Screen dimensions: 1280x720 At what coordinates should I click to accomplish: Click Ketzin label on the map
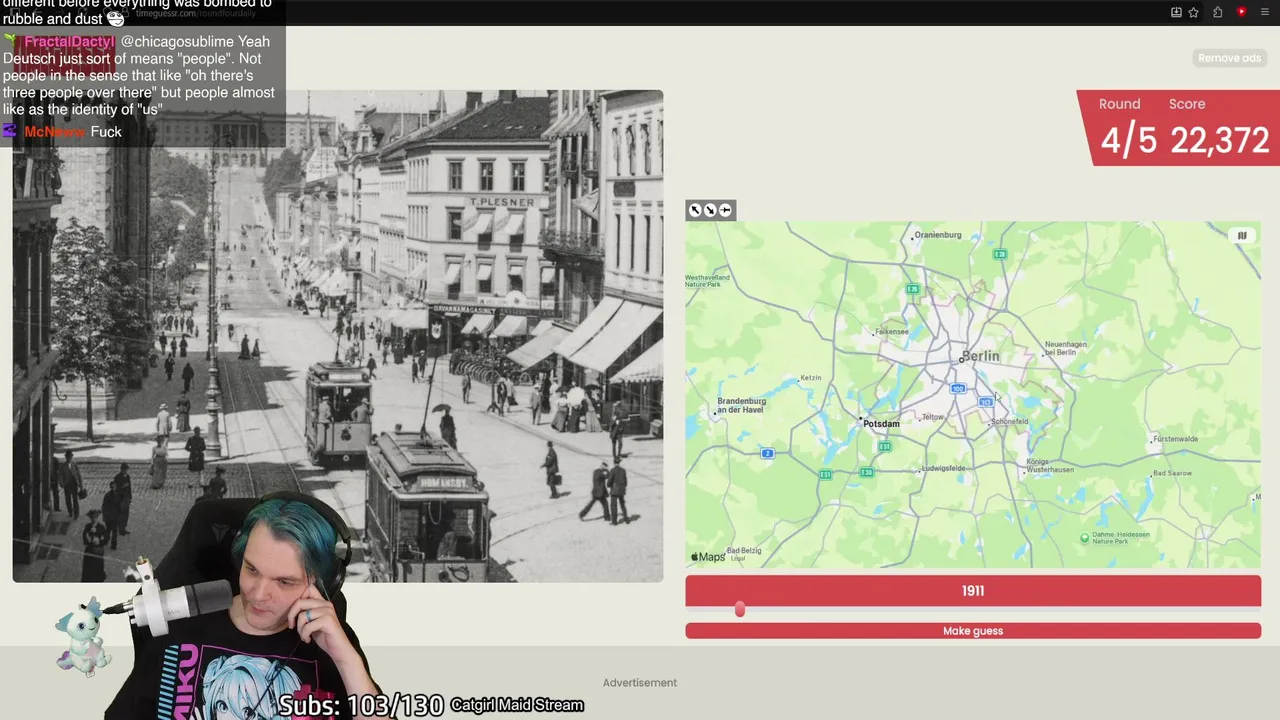[811, 377]
